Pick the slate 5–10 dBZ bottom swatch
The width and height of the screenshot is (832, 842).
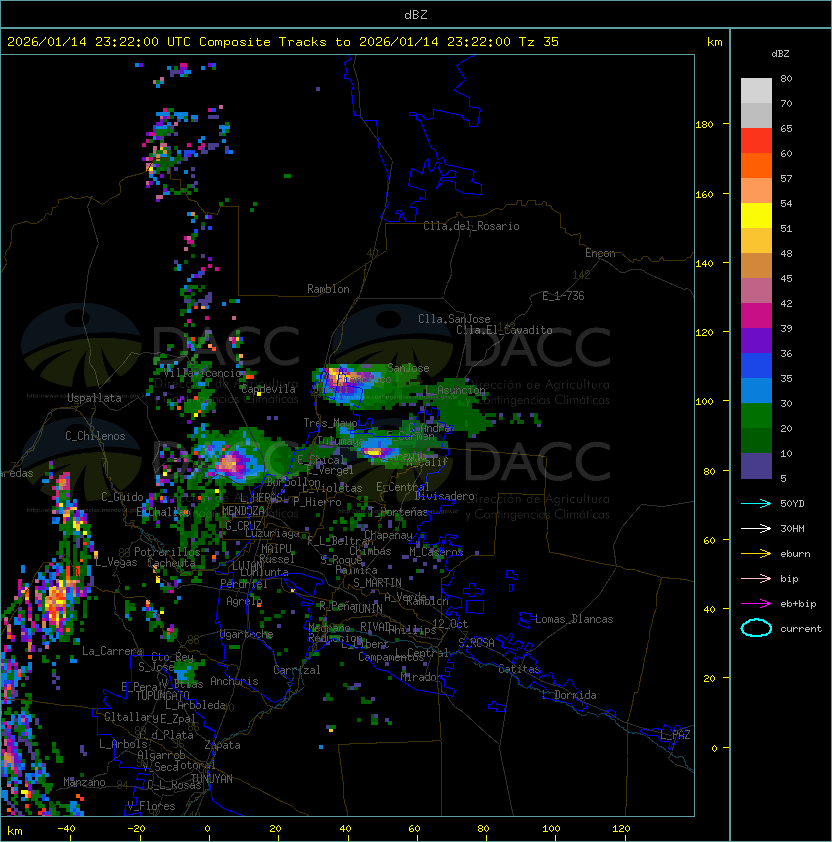(x=756, y=466)
